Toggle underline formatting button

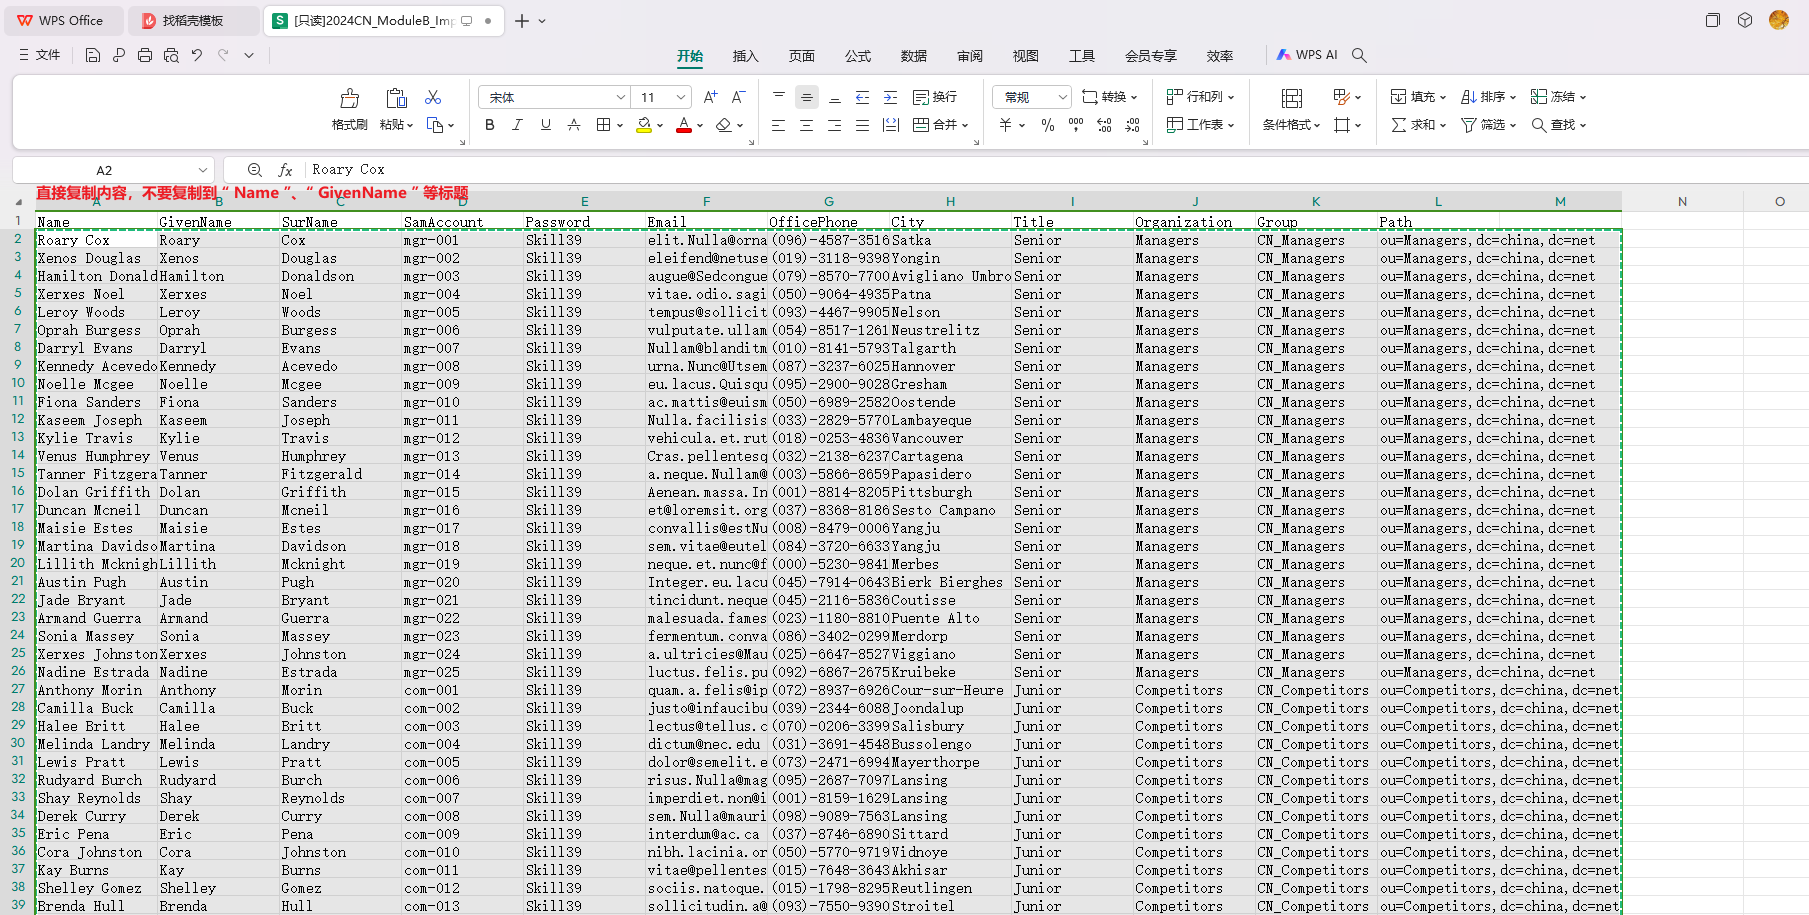545,125
